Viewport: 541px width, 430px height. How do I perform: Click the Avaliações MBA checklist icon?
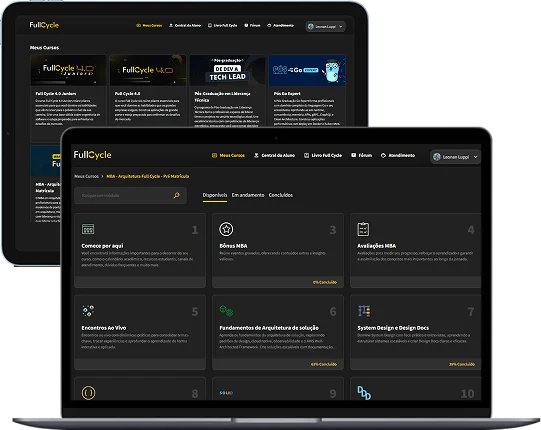363,229
